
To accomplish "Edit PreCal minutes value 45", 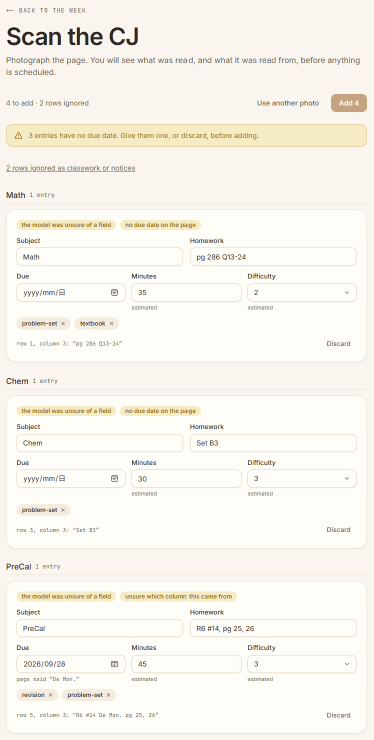I will 186,664.
